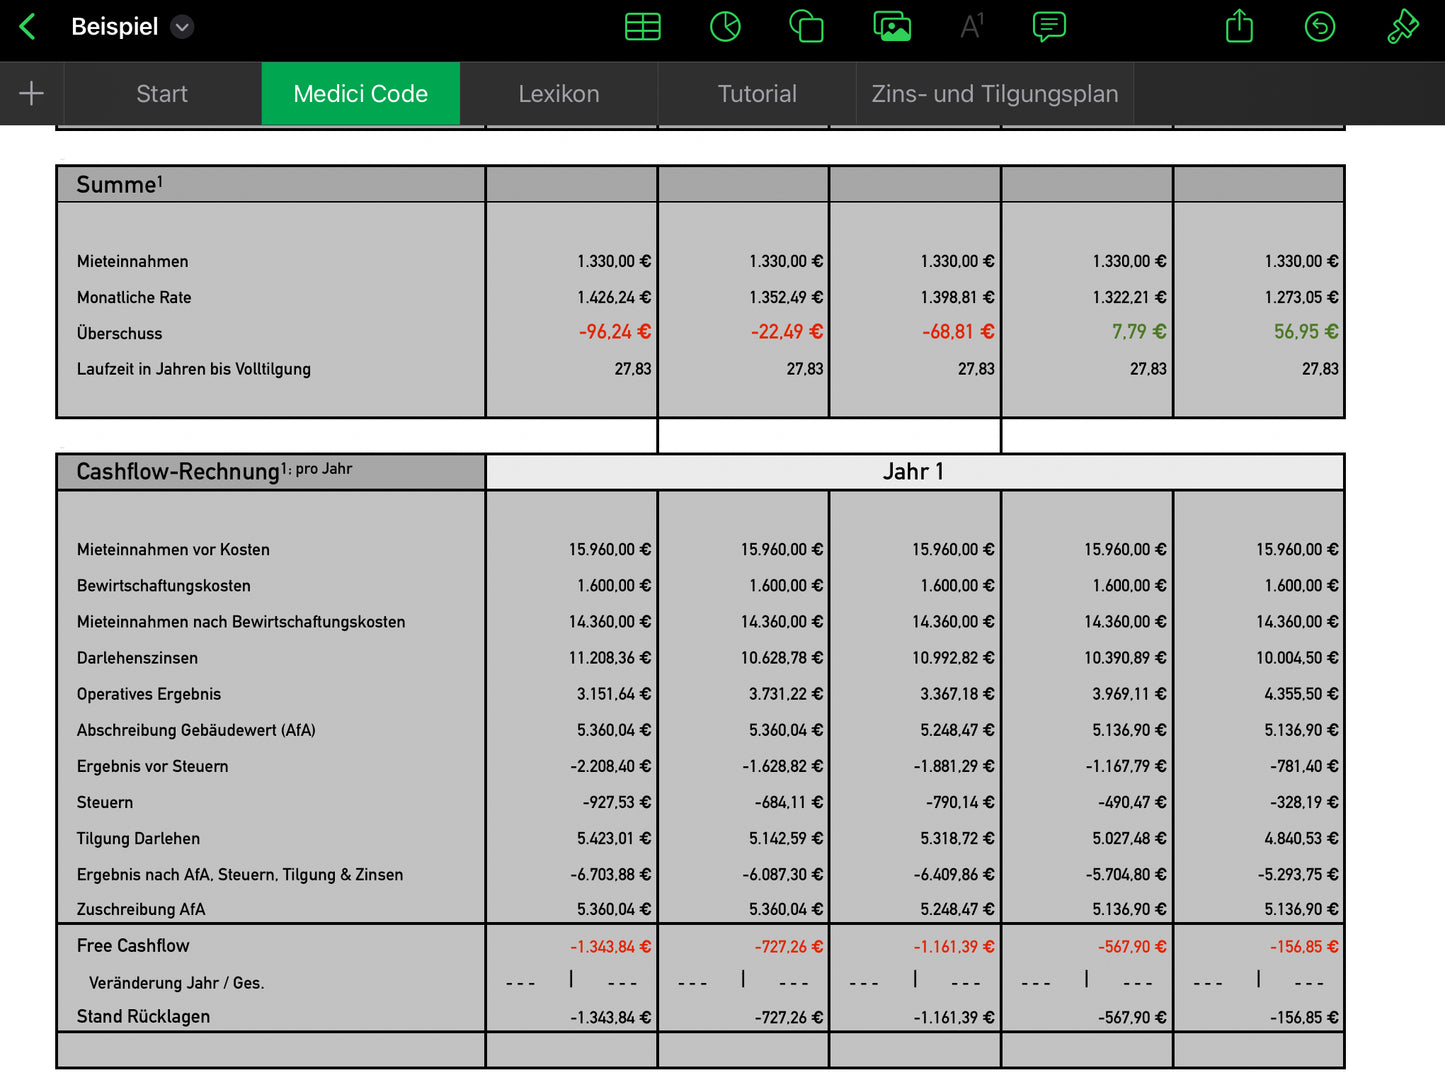Tap the Zuschreibung AfA label
1445x1080 pixels.
[x=141, y=910]
